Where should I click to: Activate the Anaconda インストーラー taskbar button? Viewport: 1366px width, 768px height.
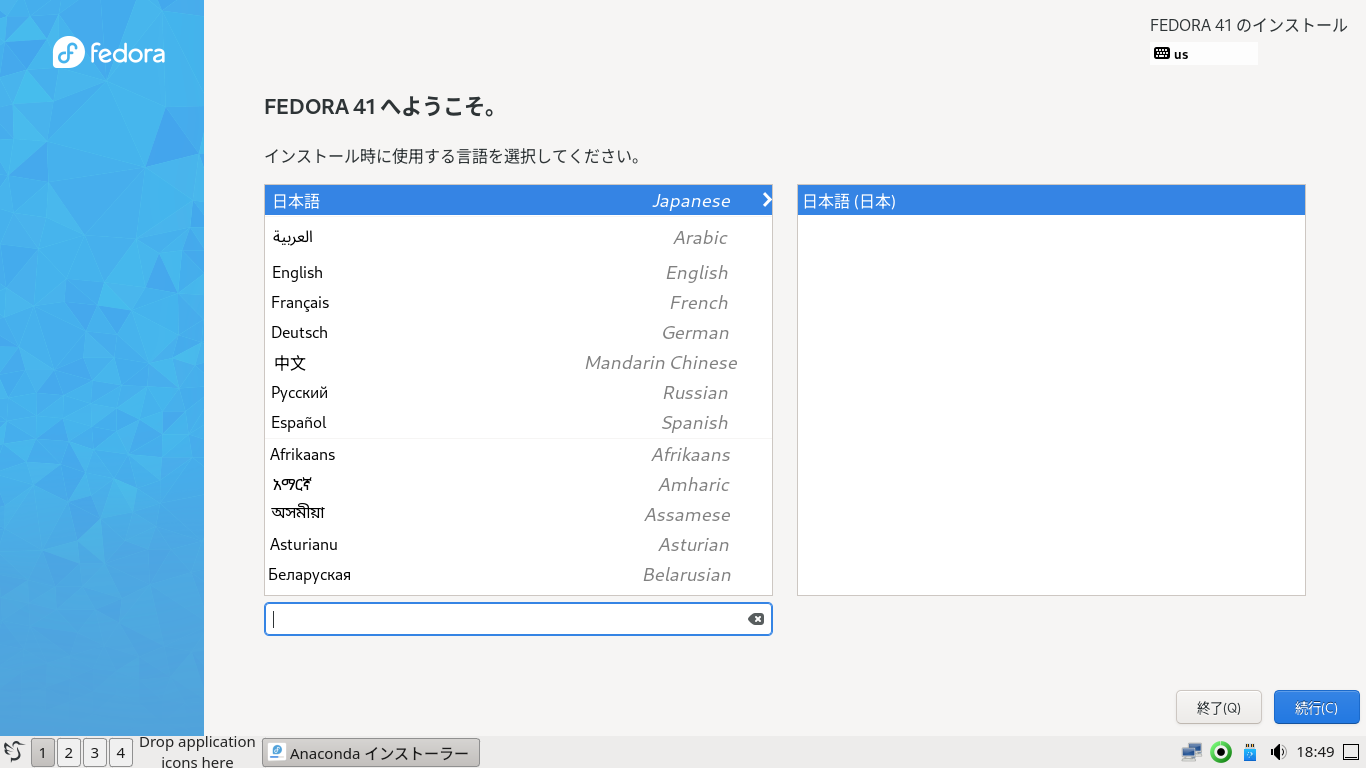coord(371,752)
